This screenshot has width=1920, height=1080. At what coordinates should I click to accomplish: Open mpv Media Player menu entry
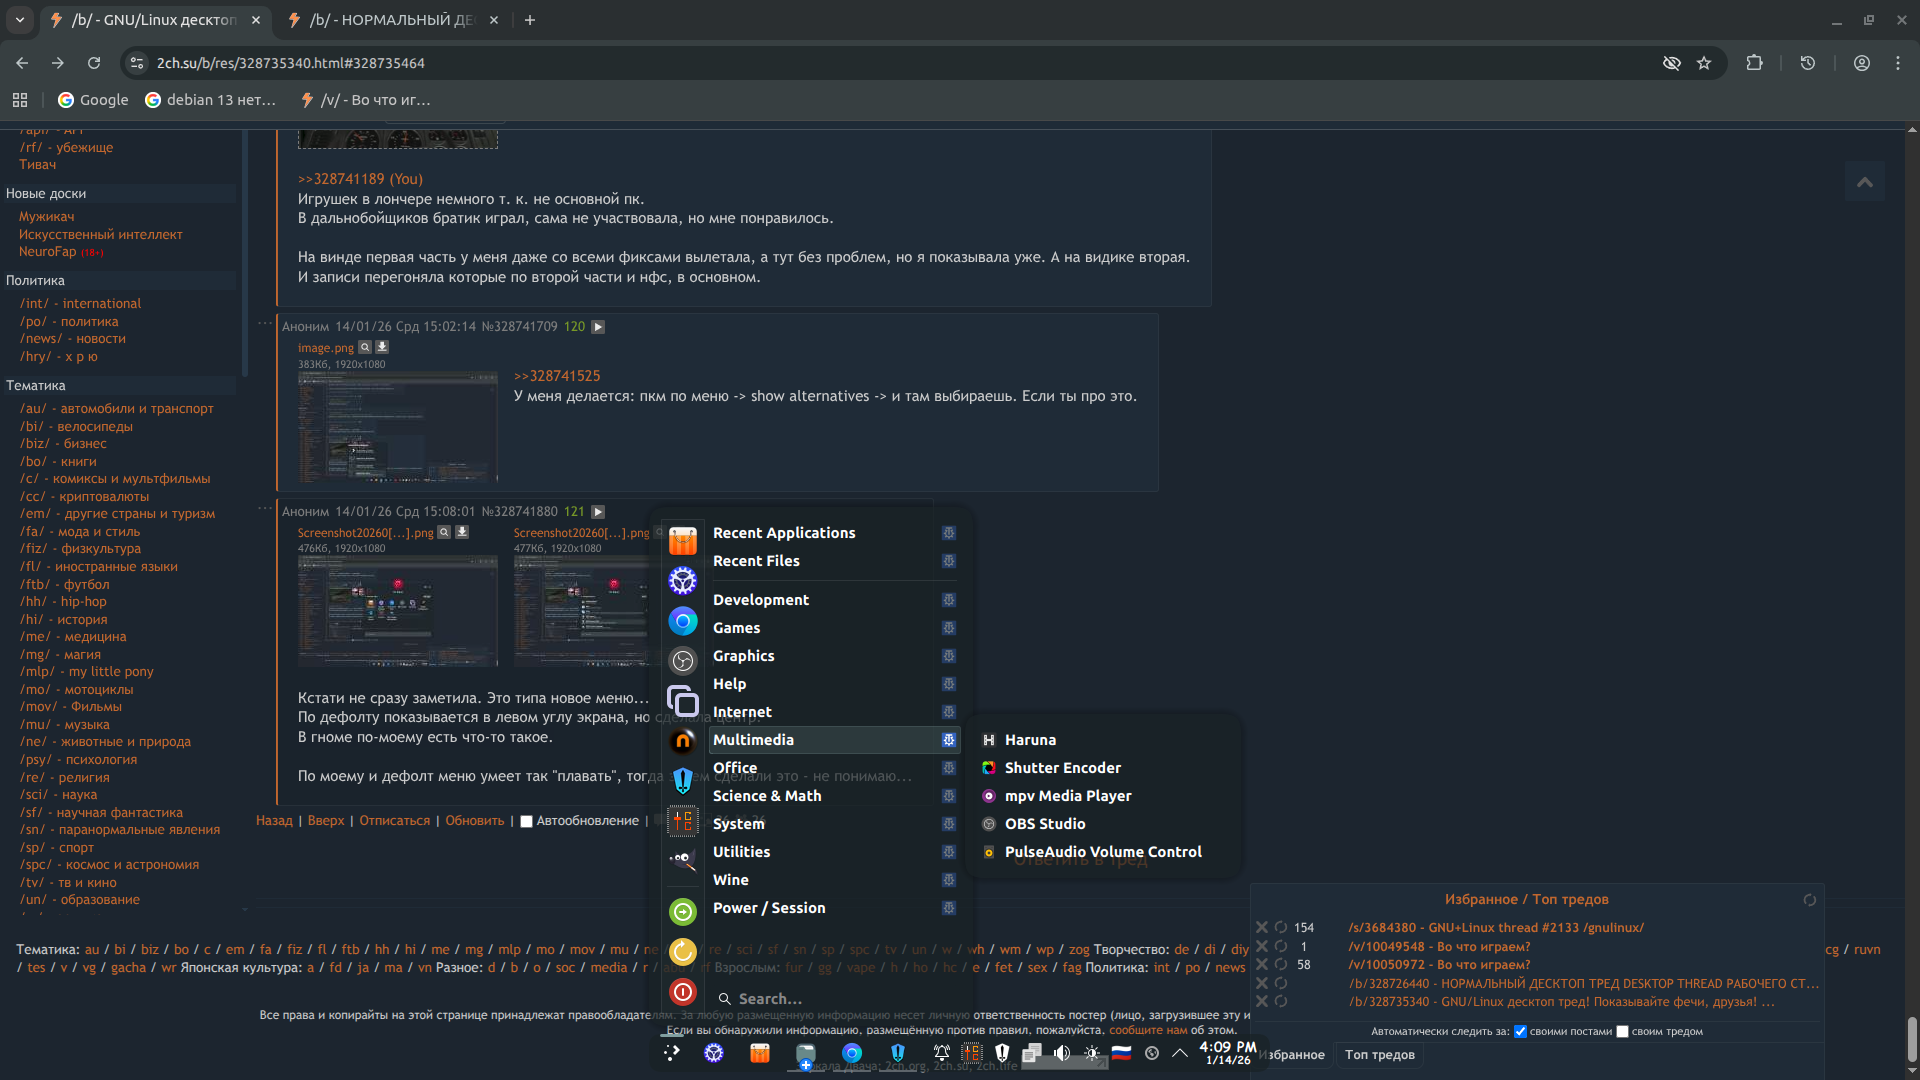[1067, 796]
